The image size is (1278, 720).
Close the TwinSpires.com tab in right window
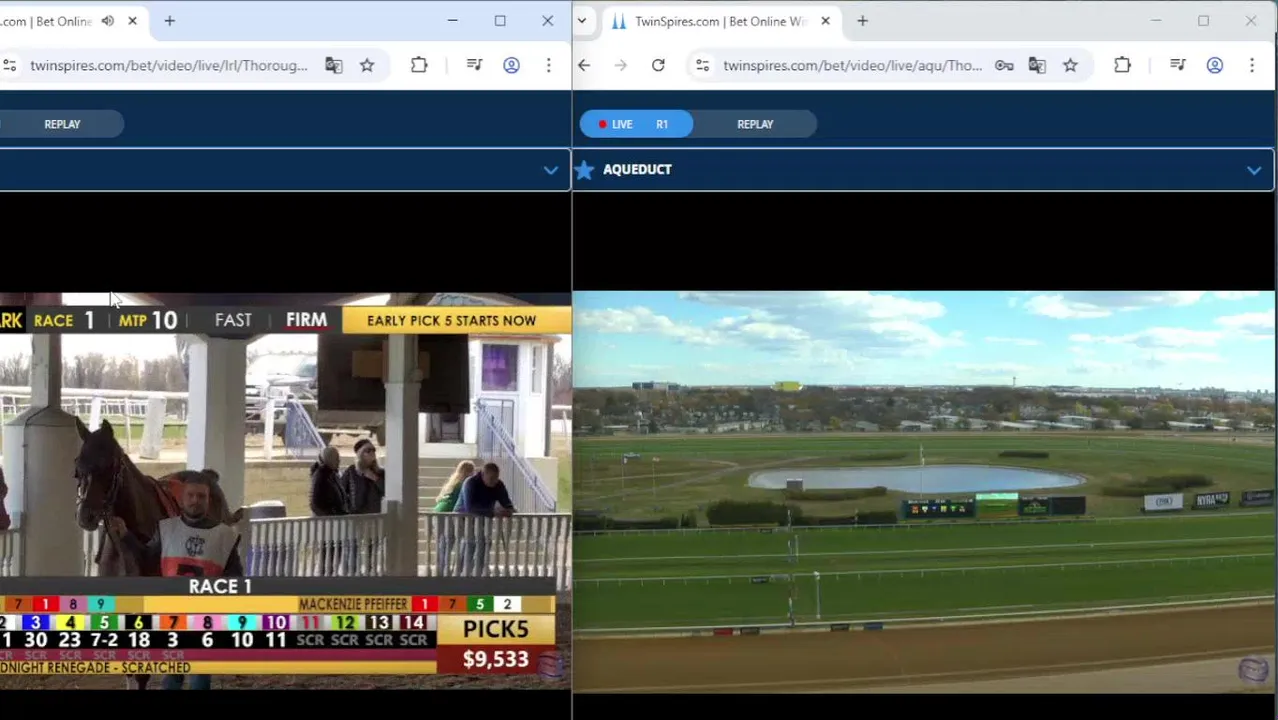point(825,21)
